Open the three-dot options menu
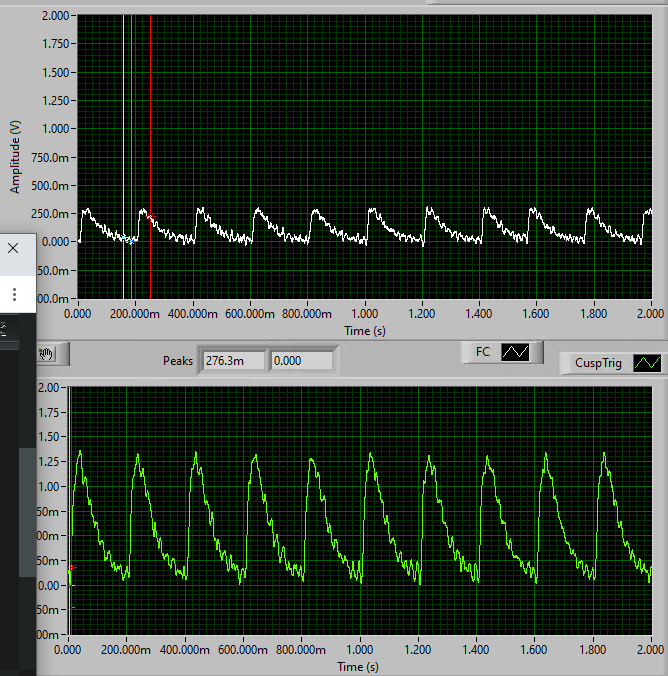 (x=14, y=295)
